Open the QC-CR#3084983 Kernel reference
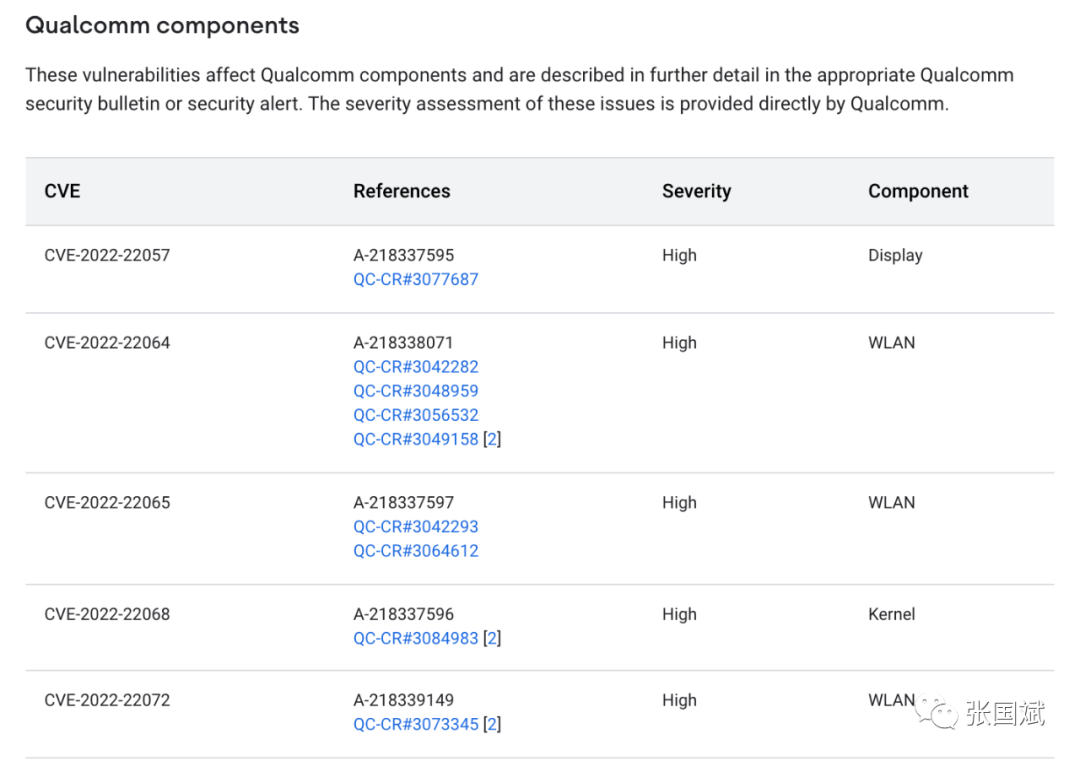Viewport: 1080px width, 761px height. 416,638
